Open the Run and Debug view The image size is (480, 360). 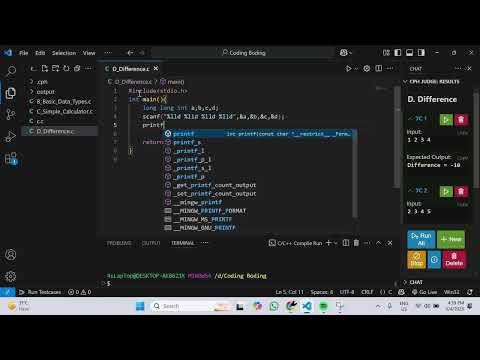pyautogui.click(x=10, y=137)
